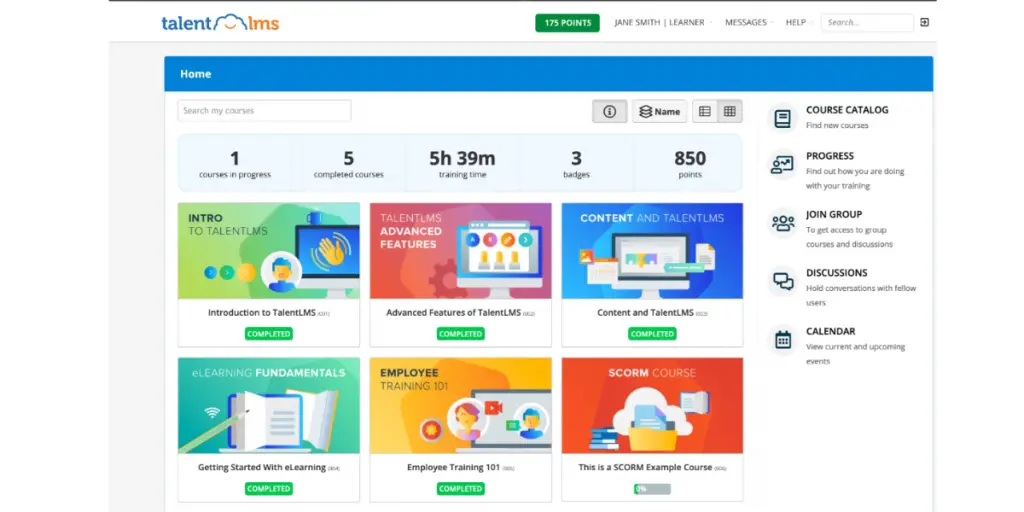This screenshot has height=512, width=1024.
Task: Click the Course Catalog book icon
Action: tap(782, 118)
